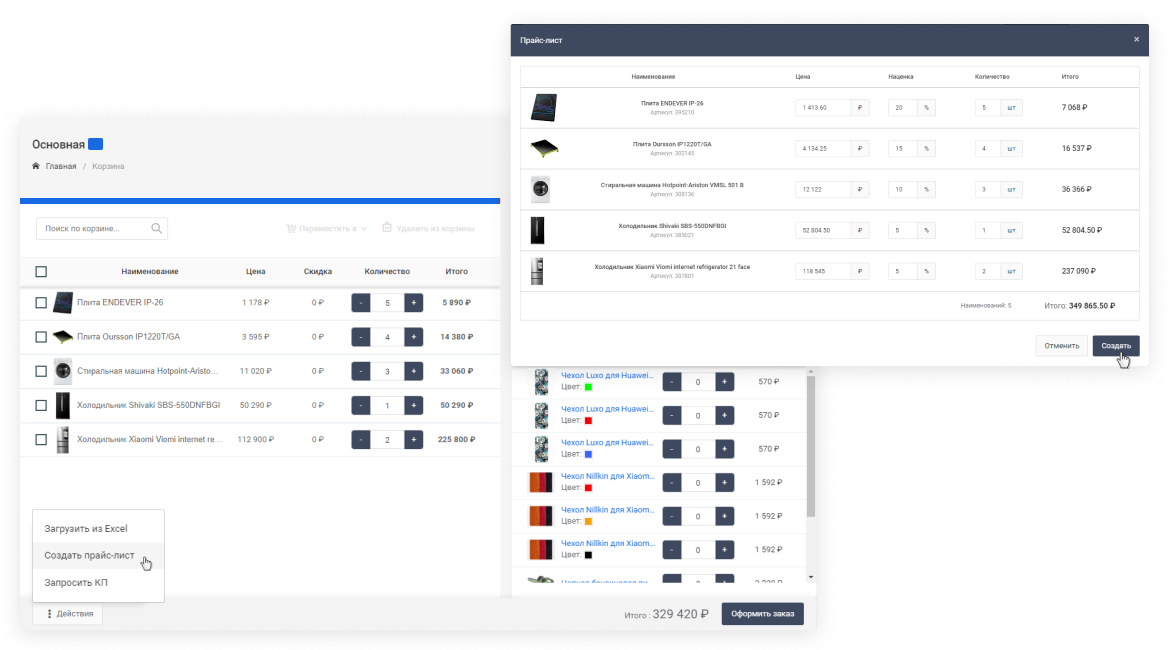
Task: Click minus for black Чехол Nillkin
Action: [x=672, y=549]
